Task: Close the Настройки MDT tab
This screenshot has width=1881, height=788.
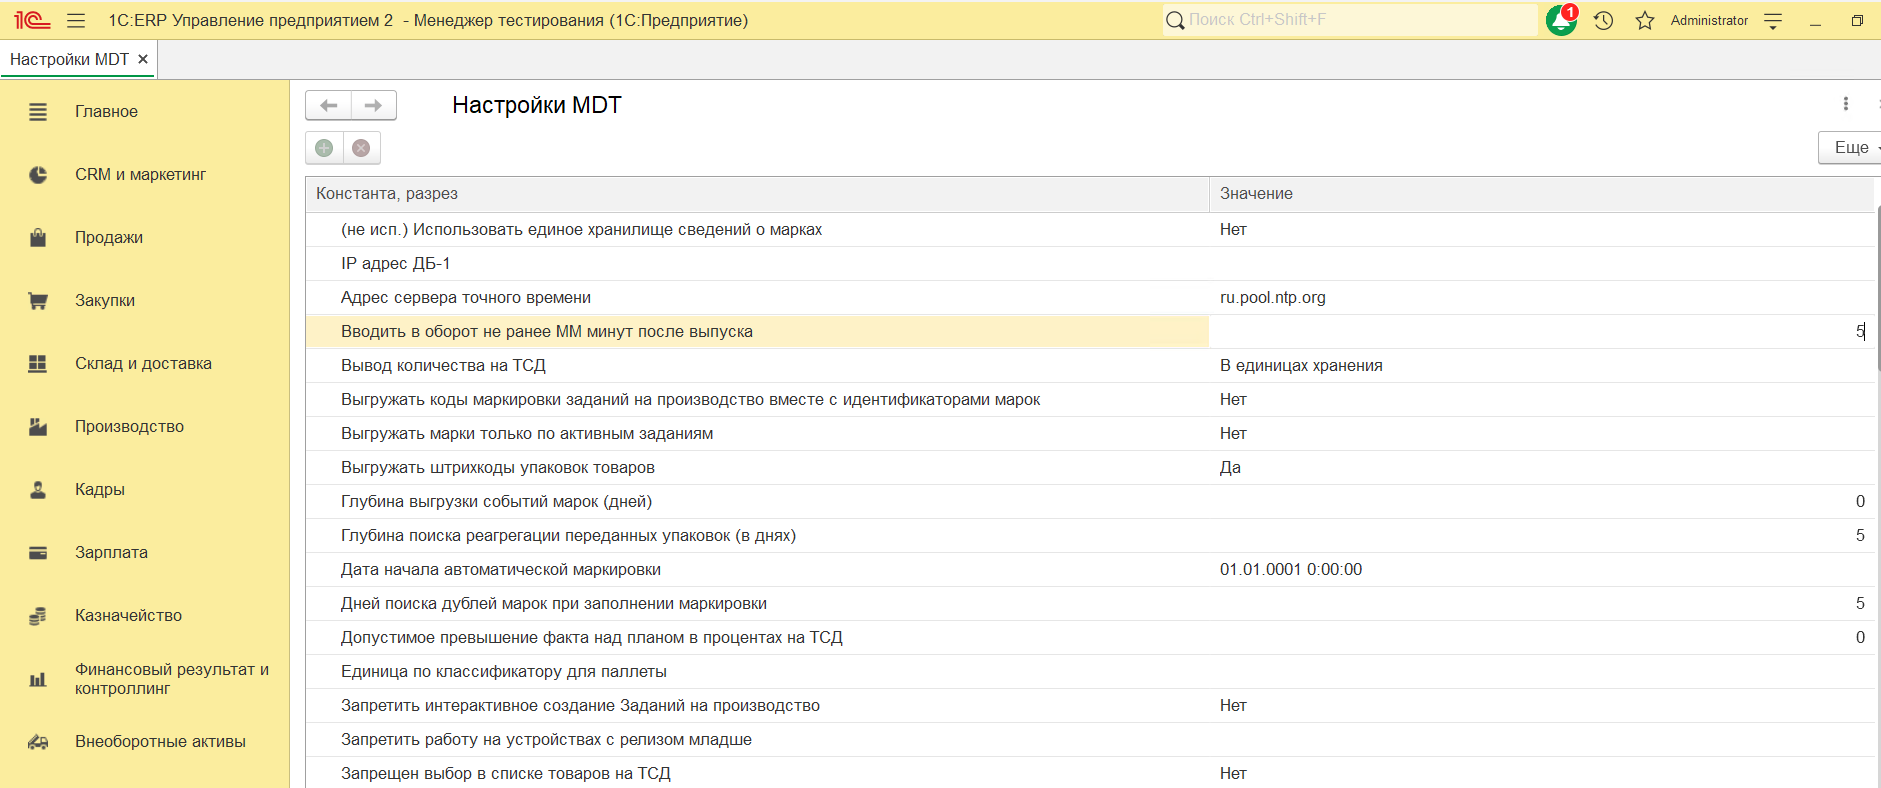Action: [143, 59]
